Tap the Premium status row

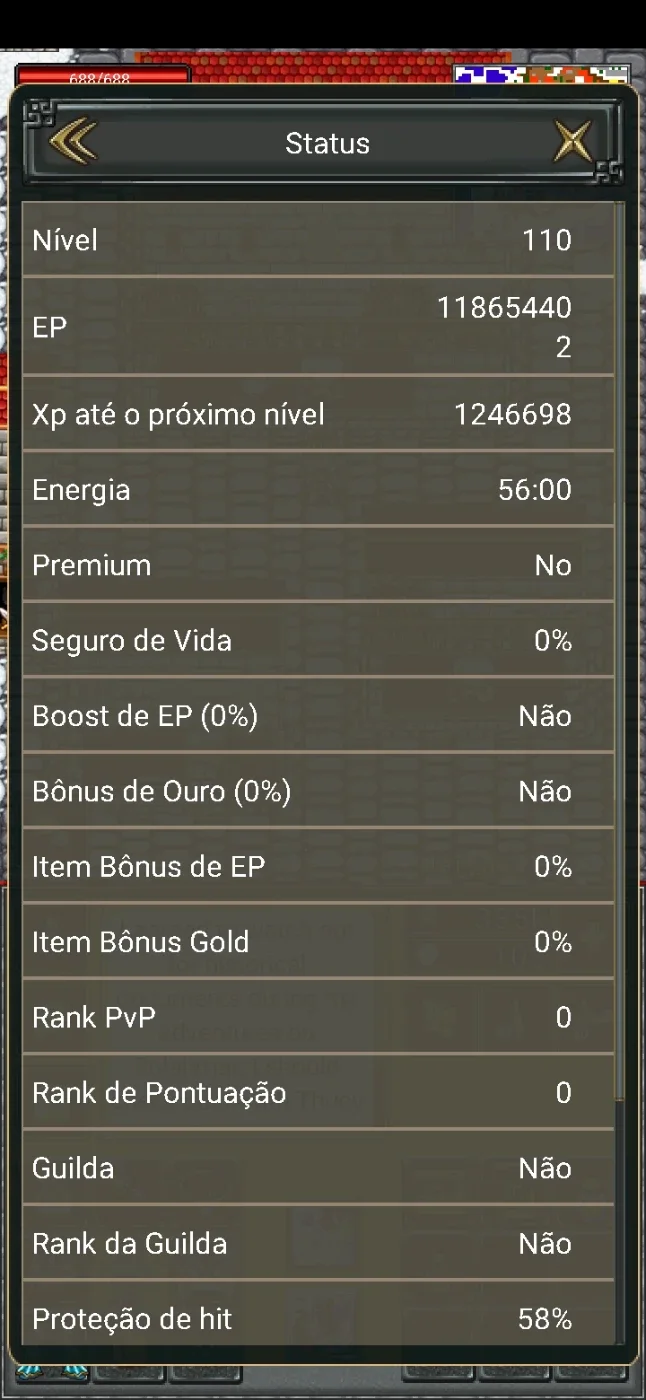point(318,565)
